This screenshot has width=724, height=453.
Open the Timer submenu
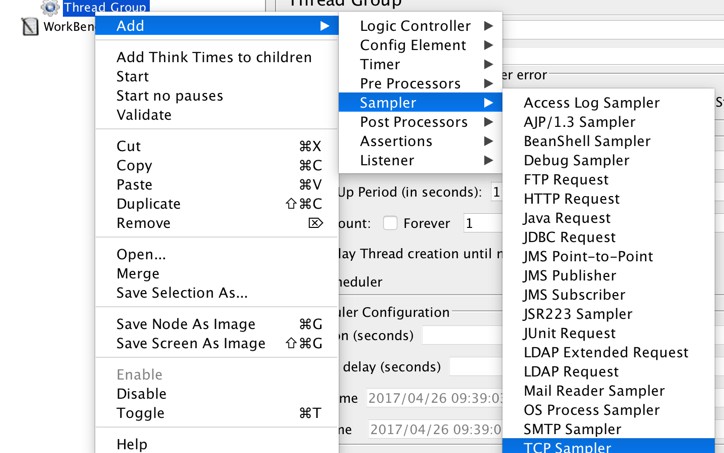(x=380, y=64)
